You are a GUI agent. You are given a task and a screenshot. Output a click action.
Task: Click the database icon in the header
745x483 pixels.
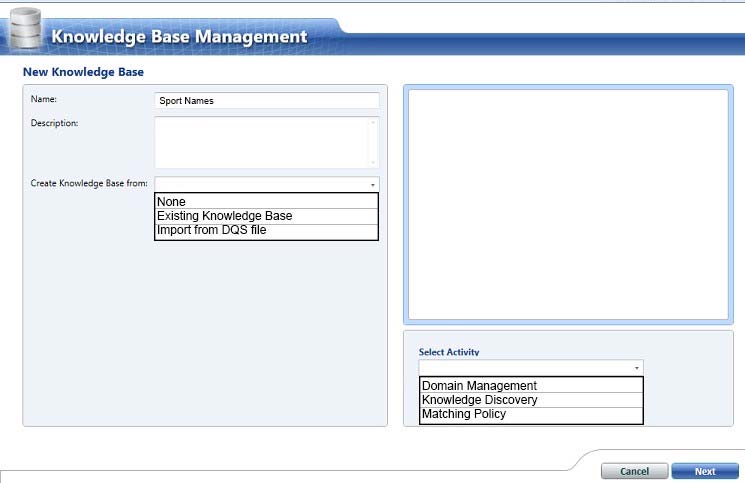(x=25, y=28)
